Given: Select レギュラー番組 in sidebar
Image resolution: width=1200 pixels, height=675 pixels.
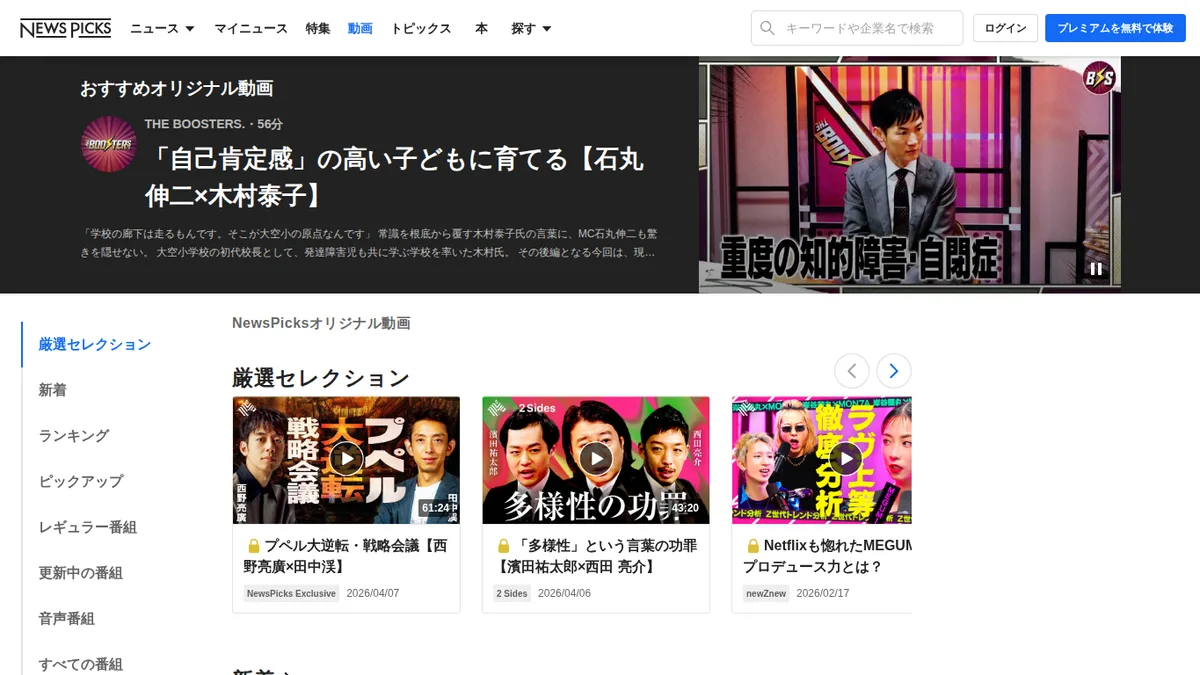Looking at the screenshot, I should pyautogui.click(x=88, y=527).
